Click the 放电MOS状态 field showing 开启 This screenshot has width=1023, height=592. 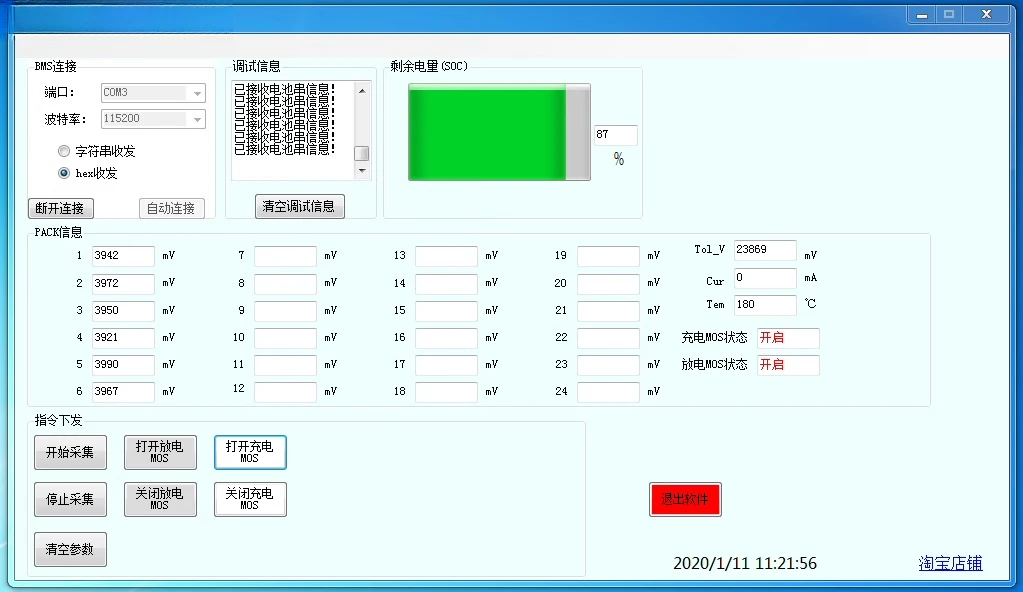point(787,365)
